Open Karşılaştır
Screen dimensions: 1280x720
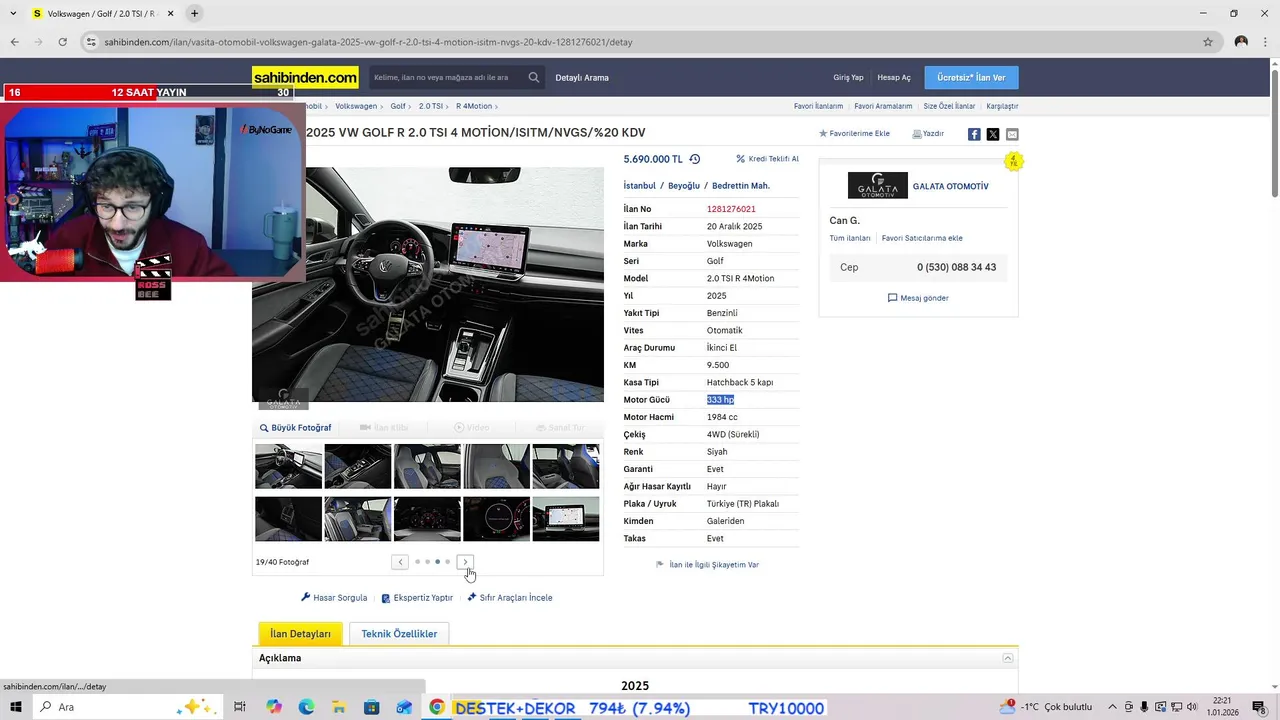tap(1002, 106)
